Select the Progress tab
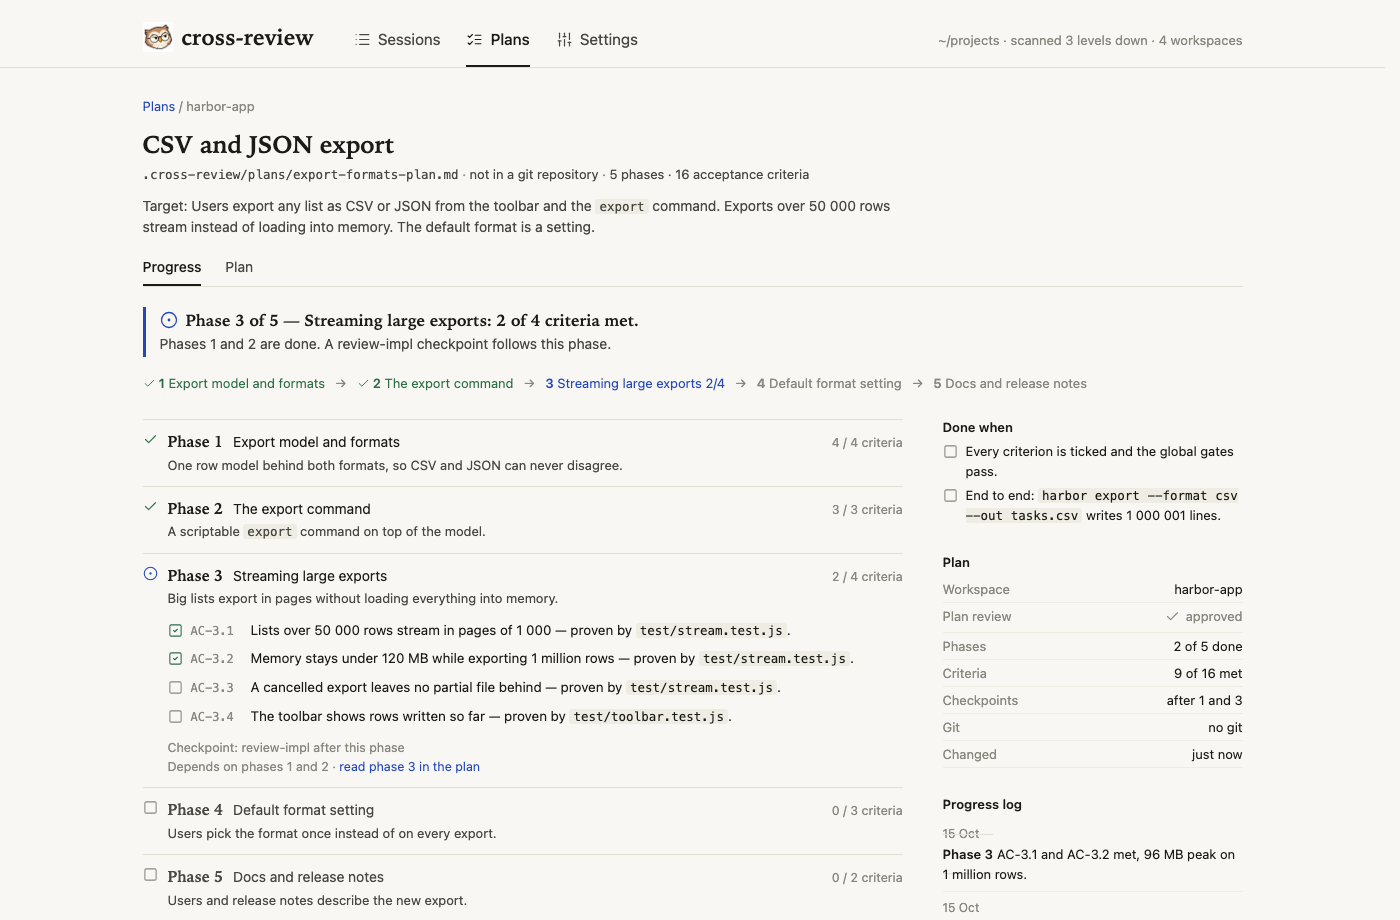The height and width of the screenshot is (920, 1400). coord(172,267)
